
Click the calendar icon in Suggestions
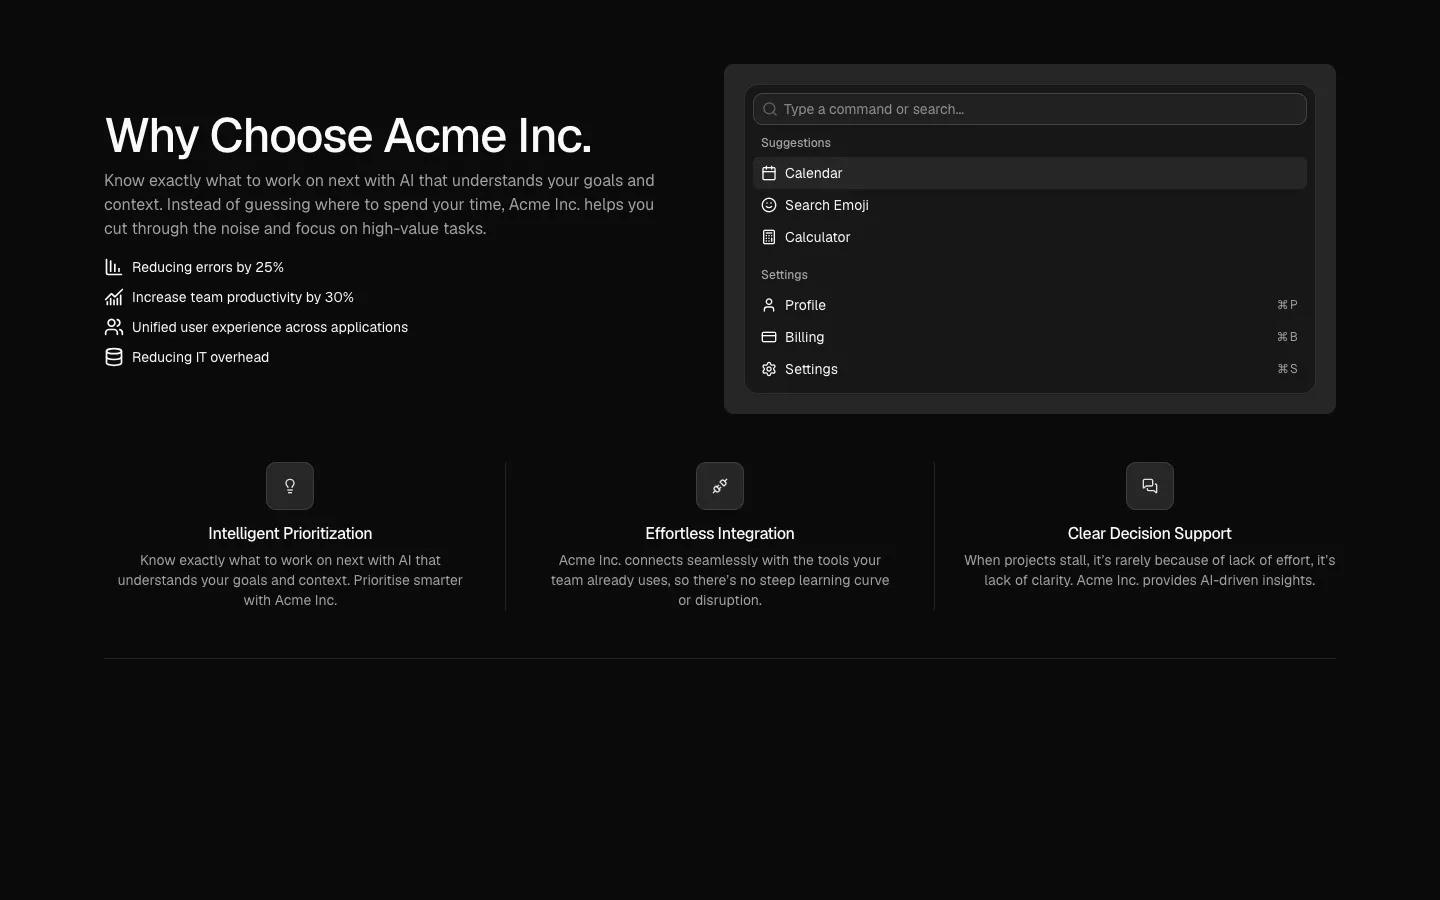click(x=769, y=173)
